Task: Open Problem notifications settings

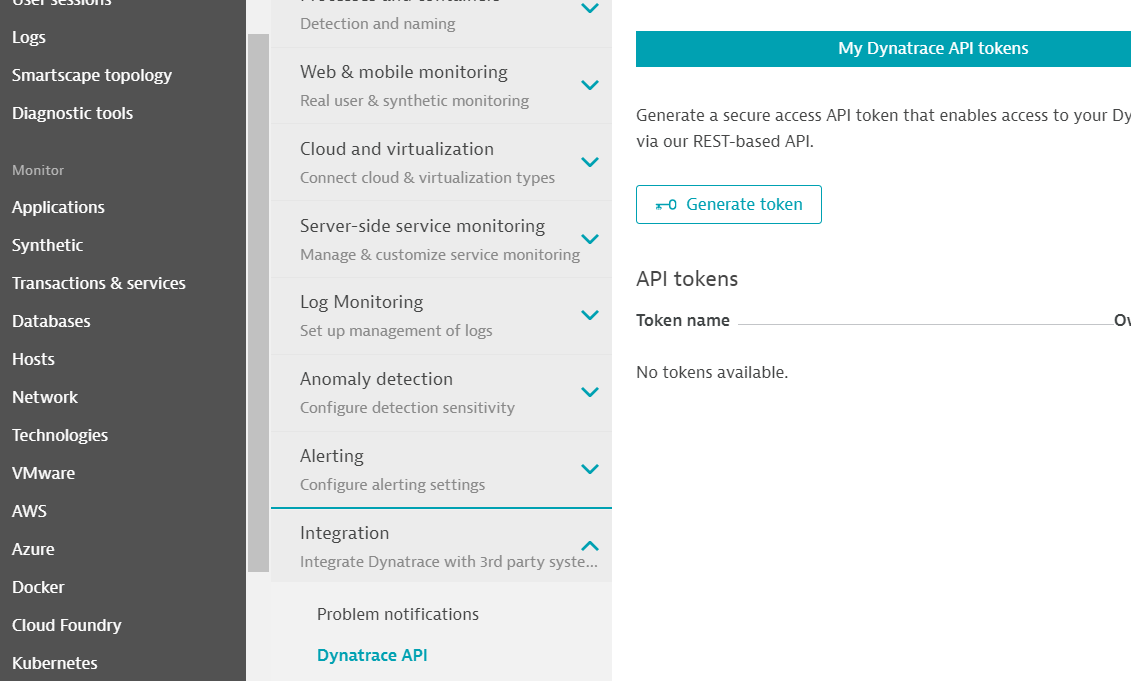Action: click(398, 613)
